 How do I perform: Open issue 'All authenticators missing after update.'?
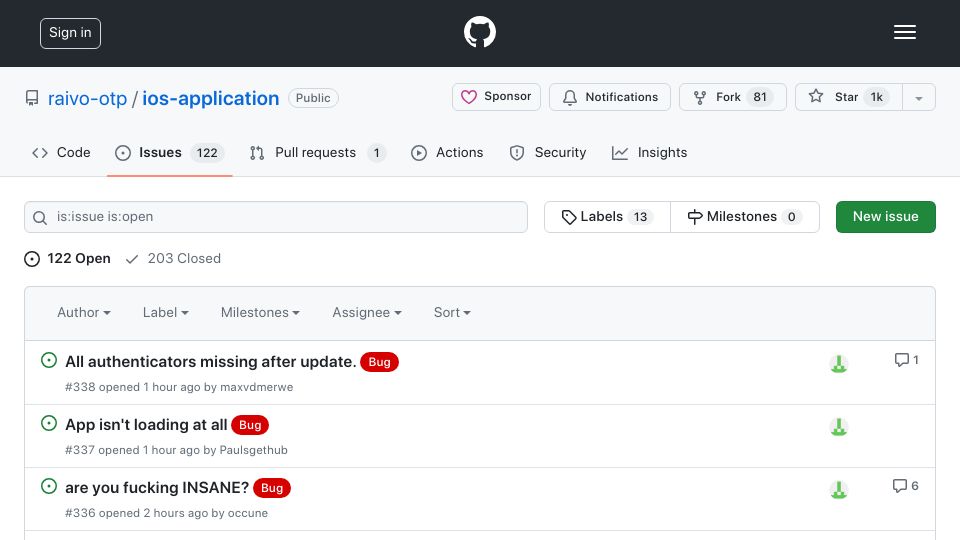pos(211,362)
